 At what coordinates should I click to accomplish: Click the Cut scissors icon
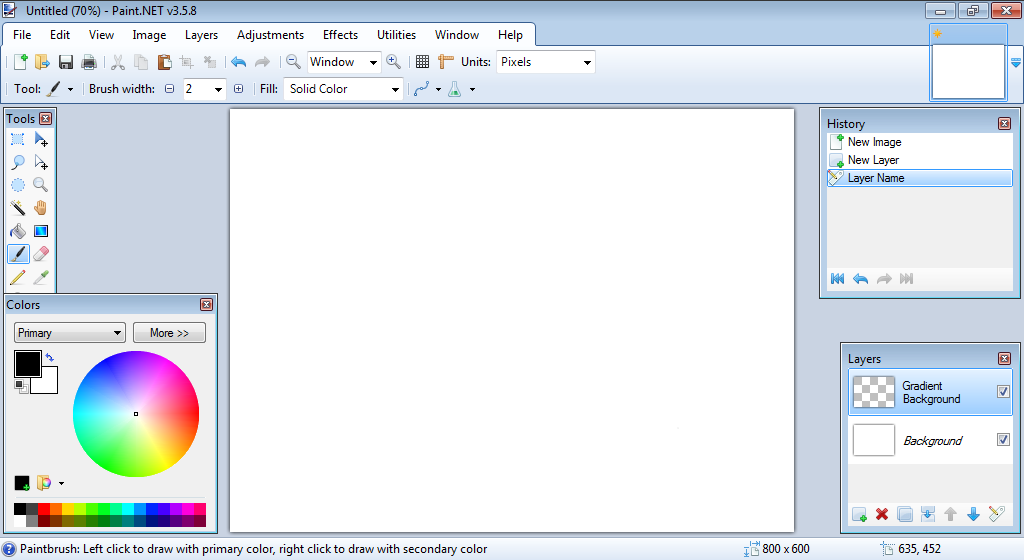pyautogui.click(x=118, y=62)
